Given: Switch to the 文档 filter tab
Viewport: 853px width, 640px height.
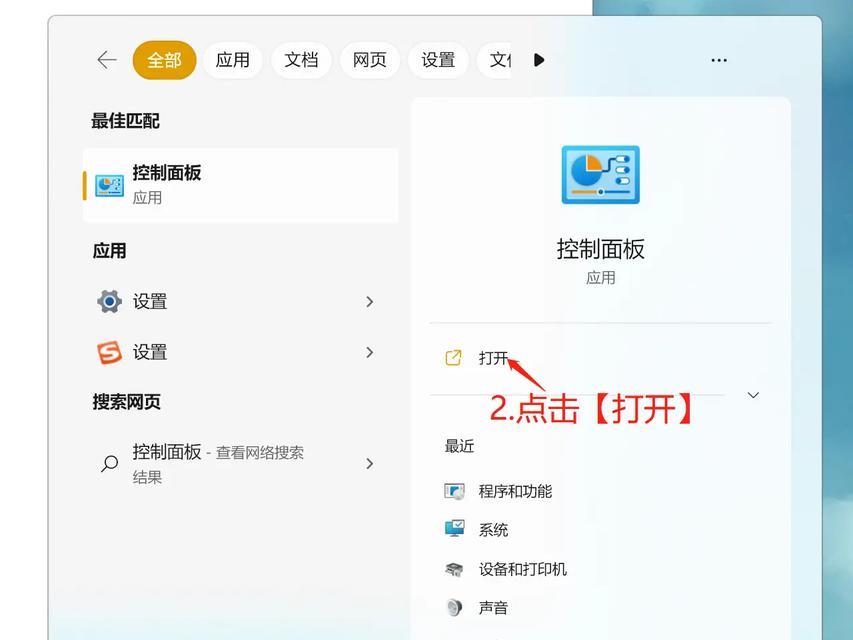Looking at the screenshot, I should (301, 60).
